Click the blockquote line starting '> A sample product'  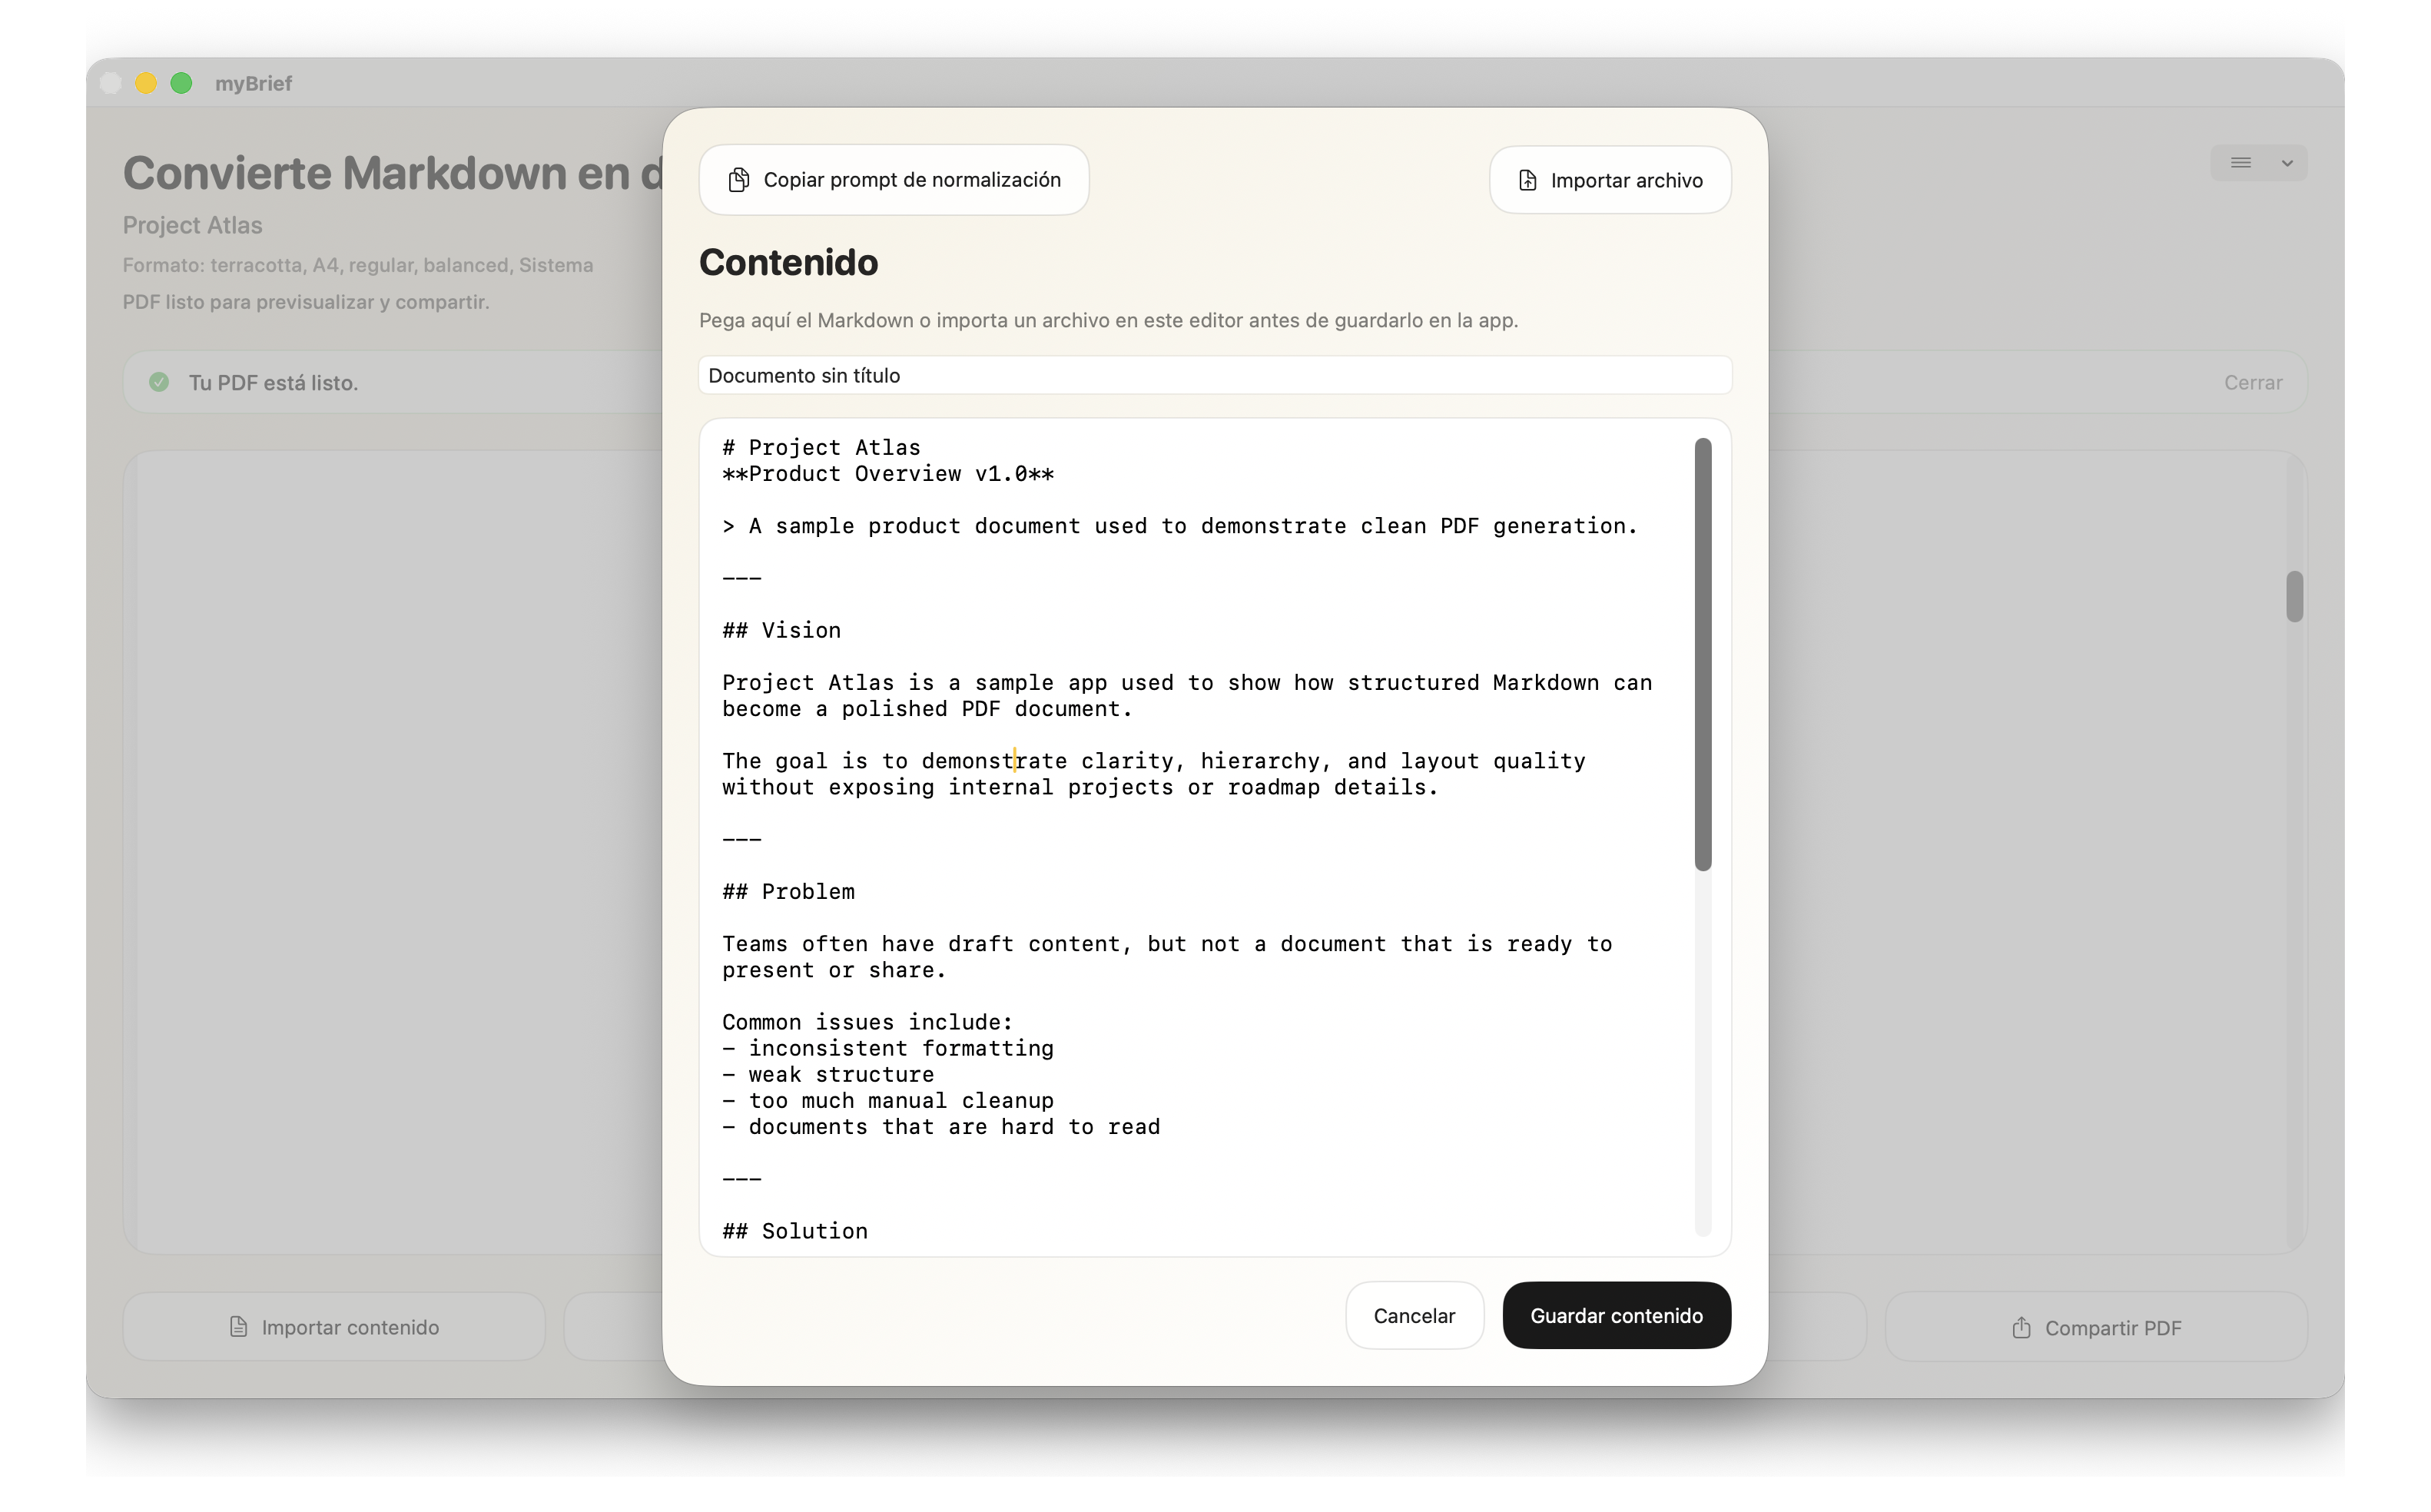pyautogui.click(x=1180, y=526)
